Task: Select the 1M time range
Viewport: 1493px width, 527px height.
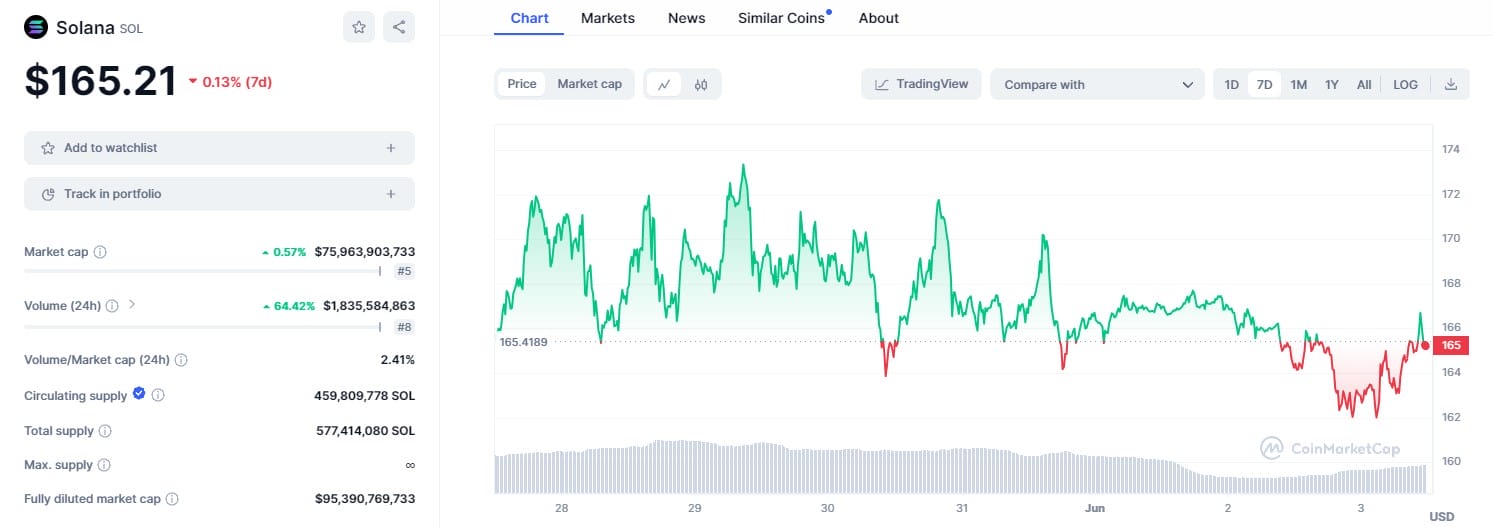Action: pyautogui.click(x=1298, y=85)
